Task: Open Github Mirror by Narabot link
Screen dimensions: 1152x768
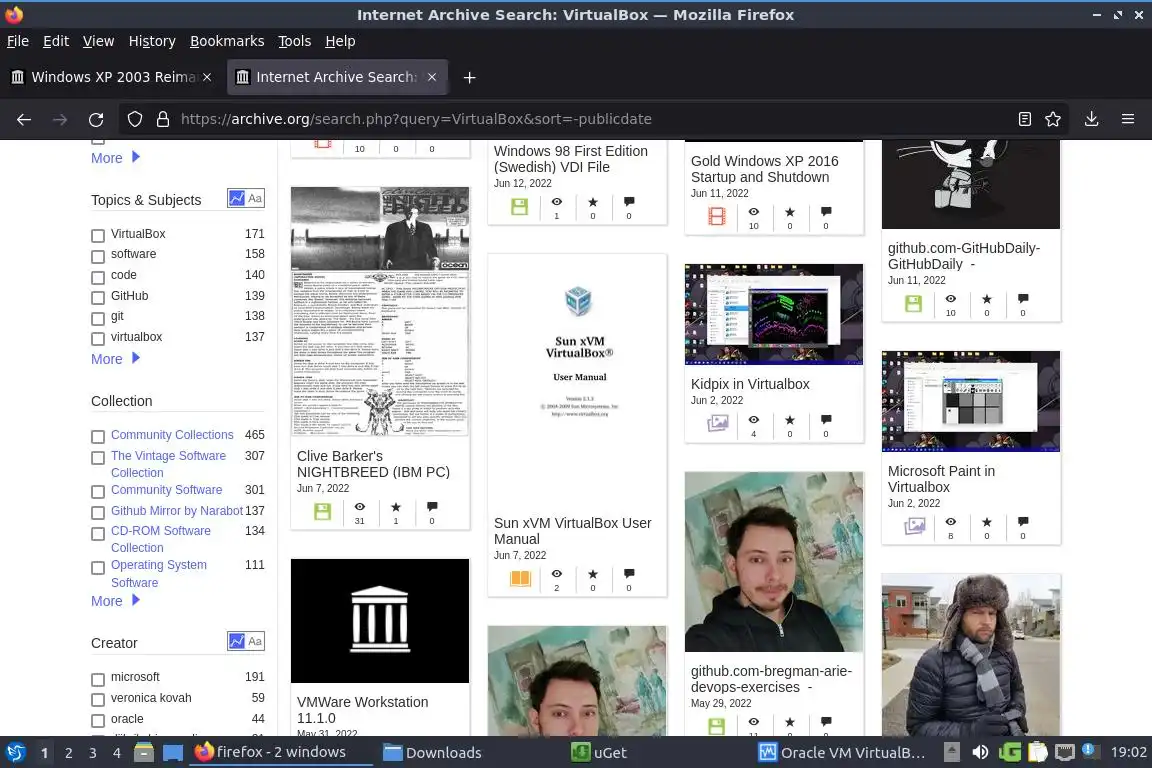Action: click(177, 510)
